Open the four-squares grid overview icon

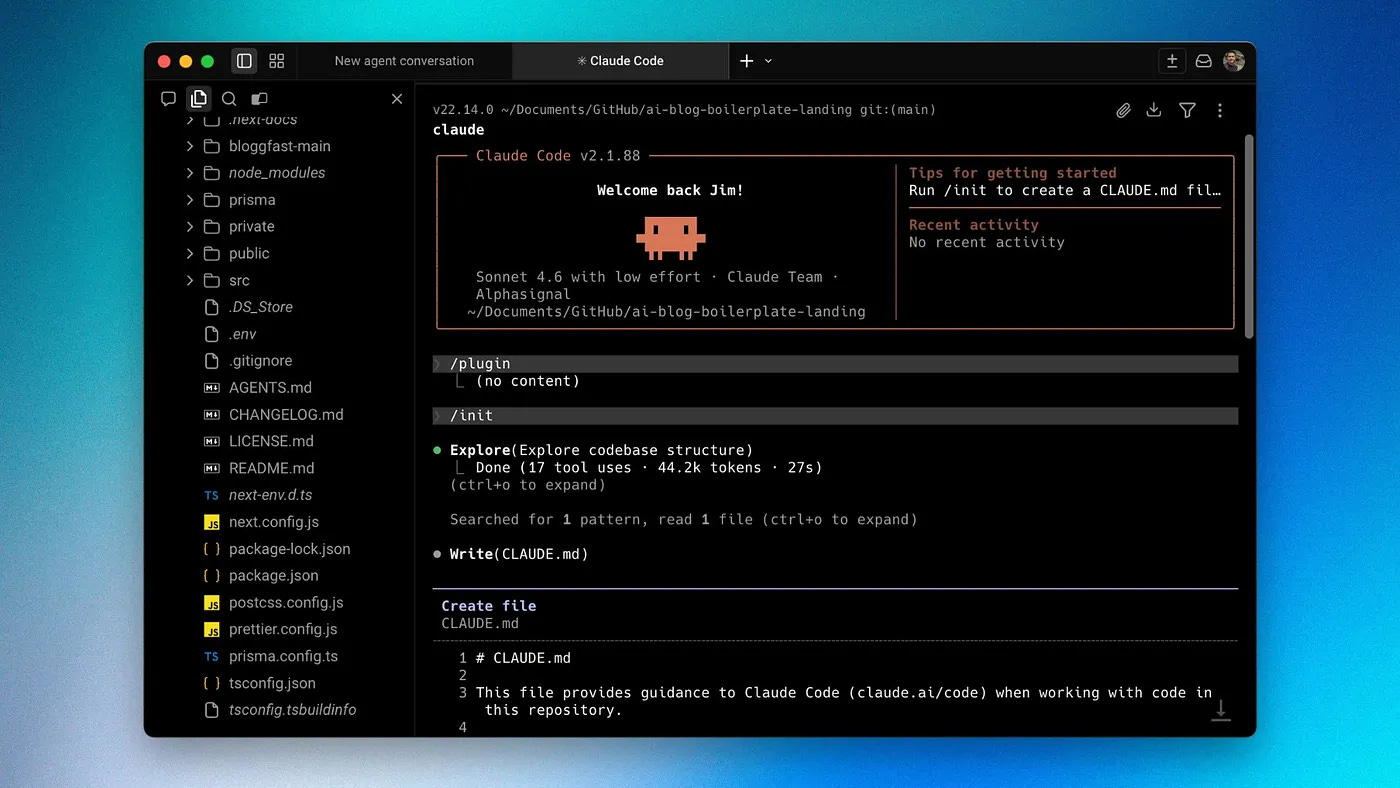277,61
